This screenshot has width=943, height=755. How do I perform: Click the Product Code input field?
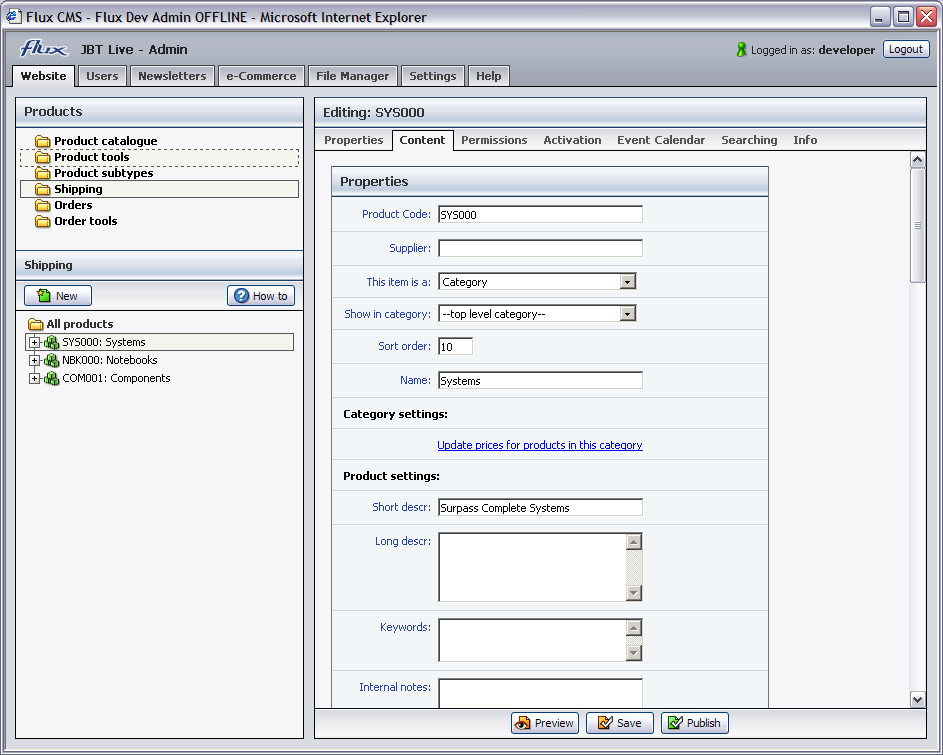tap(540, 214)
